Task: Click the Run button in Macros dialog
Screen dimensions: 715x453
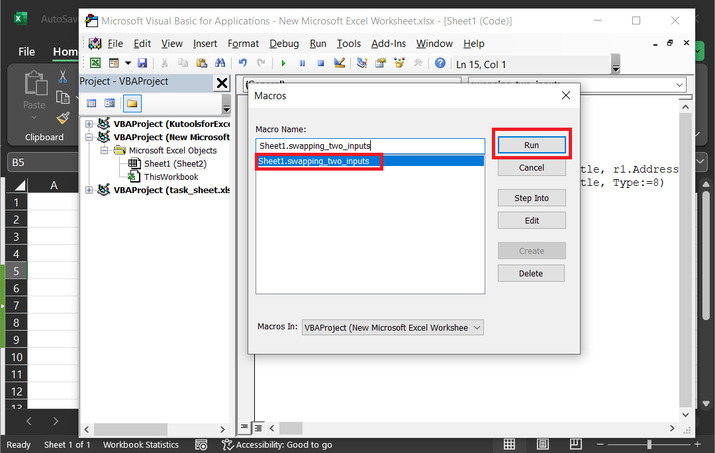Action: click(531, 145)
